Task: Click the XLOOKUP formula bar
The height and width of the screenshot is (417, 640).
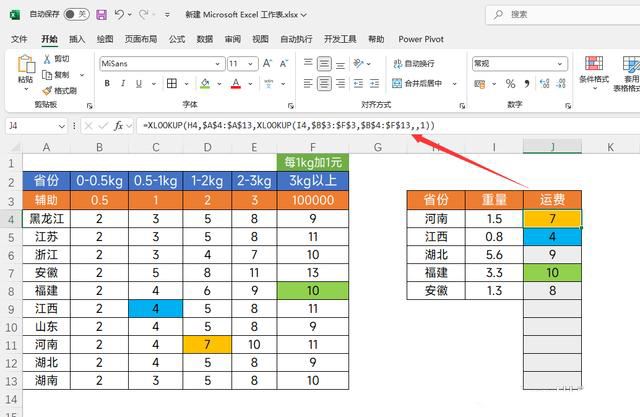Action: pyautogui.click(x=388, y=126)
